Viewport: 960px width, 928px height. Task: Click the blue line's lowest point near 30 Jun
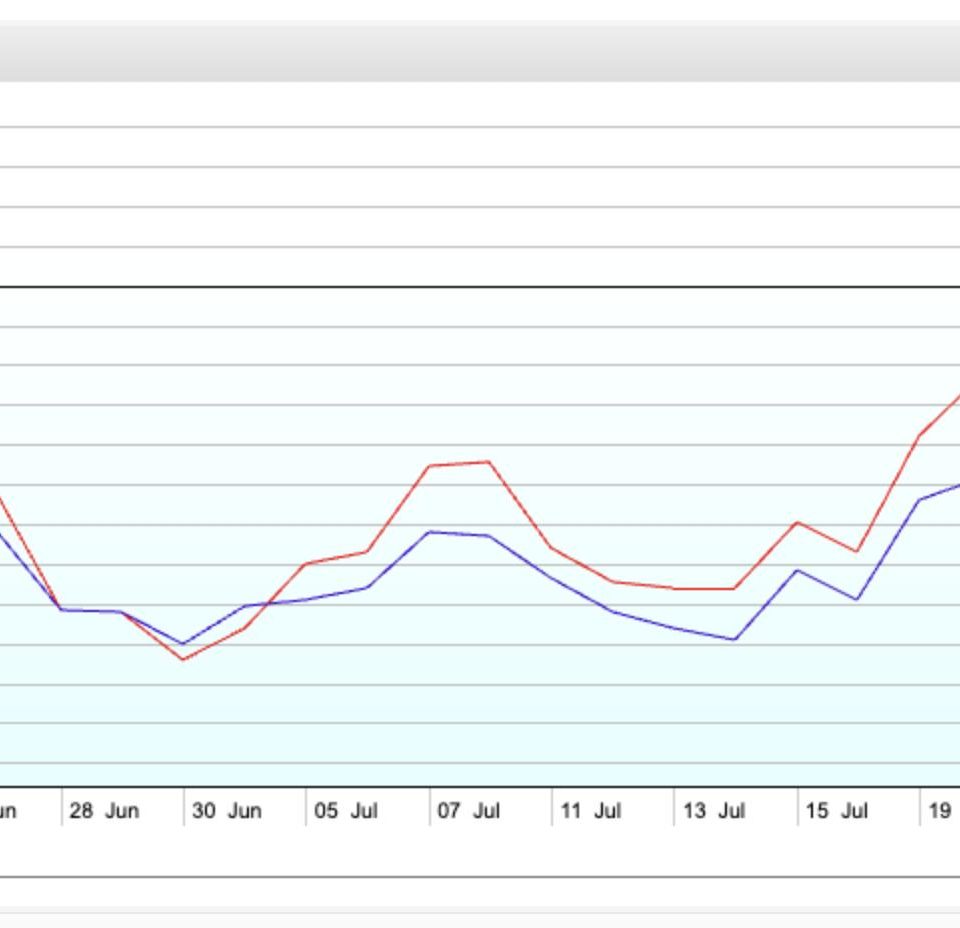click(x=183, y=644)
